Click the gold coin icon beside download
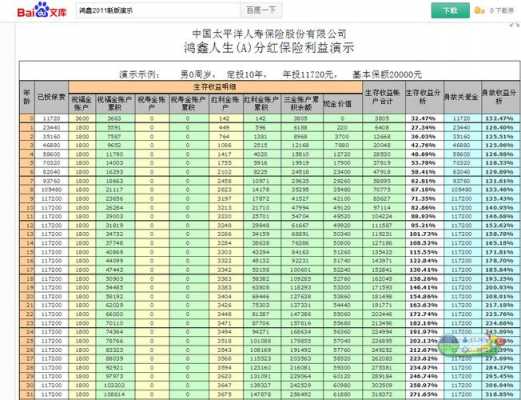 (479, 11)
